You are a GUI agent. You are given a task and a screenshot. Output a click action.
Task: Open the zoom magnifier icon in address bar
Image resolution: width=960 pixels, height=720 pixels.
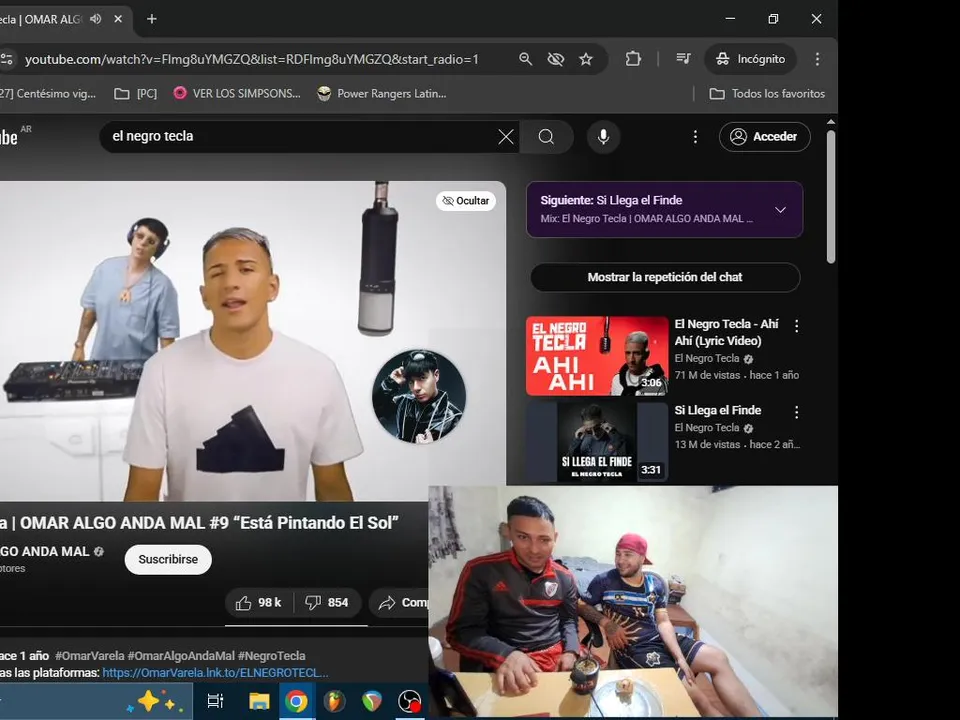pyautogui.click(x=525, y=59)
